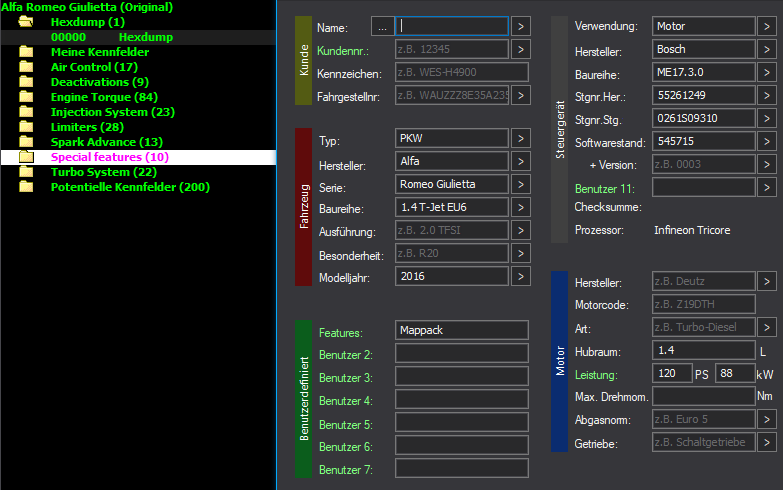This screenshot has height=490, width=783.
Task: Click the Features field containing Mappack
Action: tap(462, 330)
